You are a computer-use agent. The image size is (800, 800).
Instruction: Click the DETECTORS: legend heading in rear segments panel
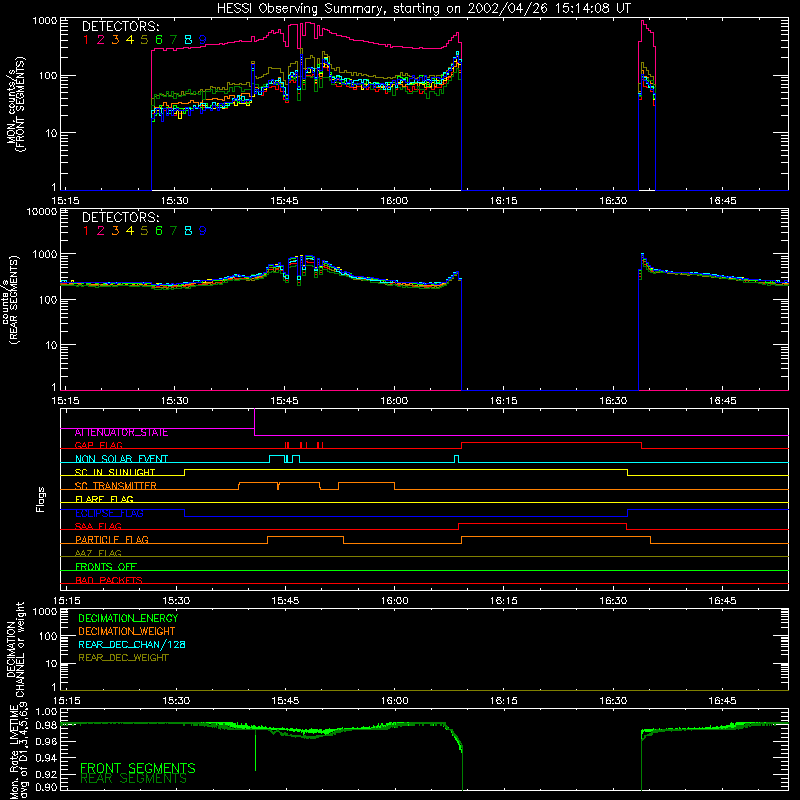click(120, 218)
